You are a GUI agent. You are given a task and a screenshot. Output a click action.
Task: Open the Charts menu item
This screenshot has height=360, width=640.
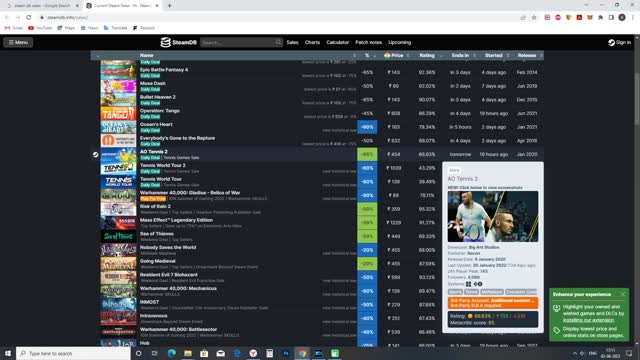312,42
